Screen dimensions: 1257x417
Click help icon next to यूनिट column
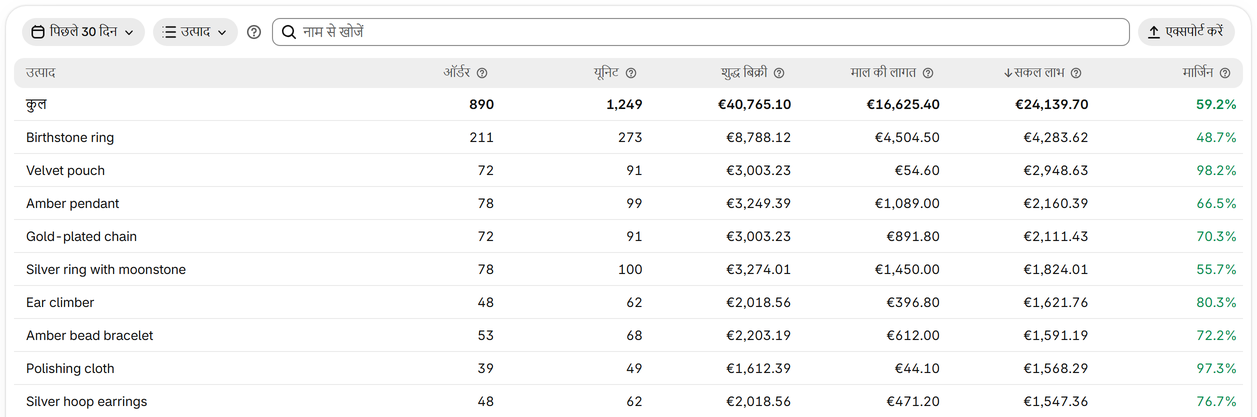[x=631, y=73]
